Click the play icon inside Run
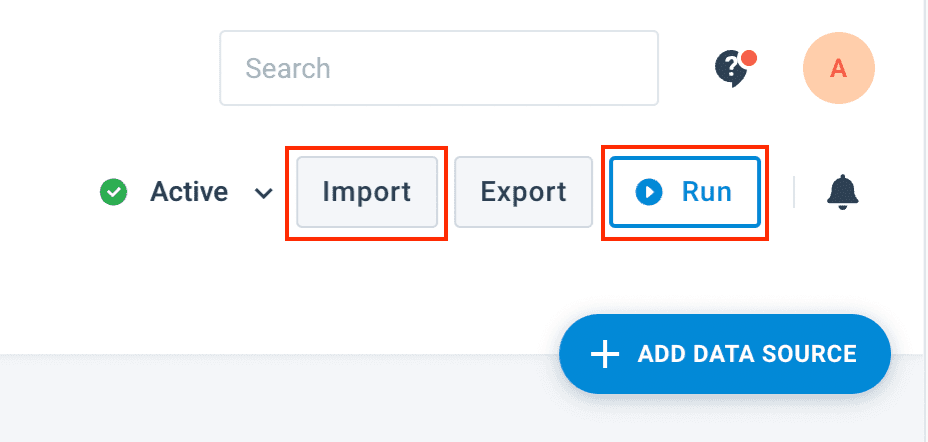 649,192
